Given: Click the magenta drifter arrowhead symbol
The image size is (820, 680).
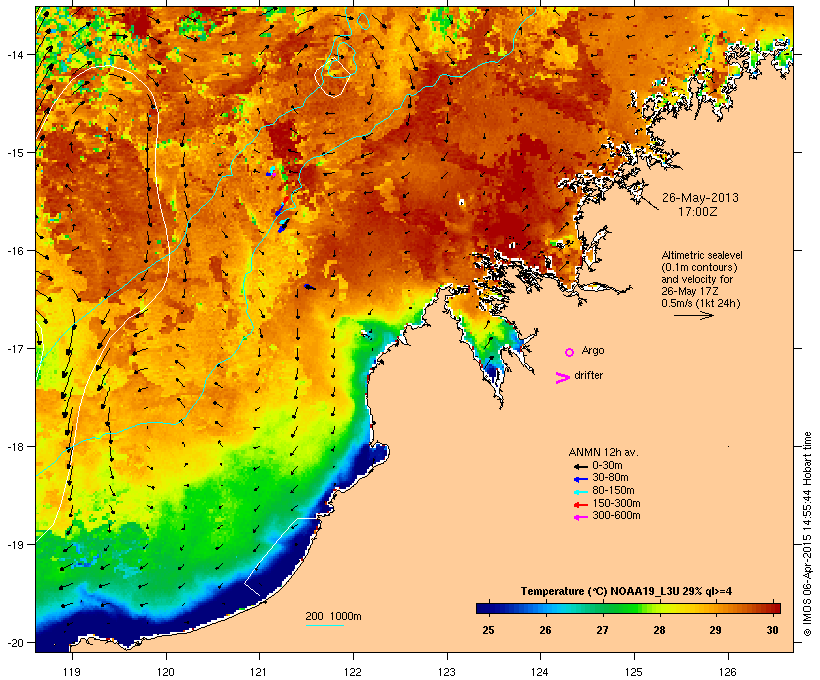Looking at the screenshot, I should [562, 378].
